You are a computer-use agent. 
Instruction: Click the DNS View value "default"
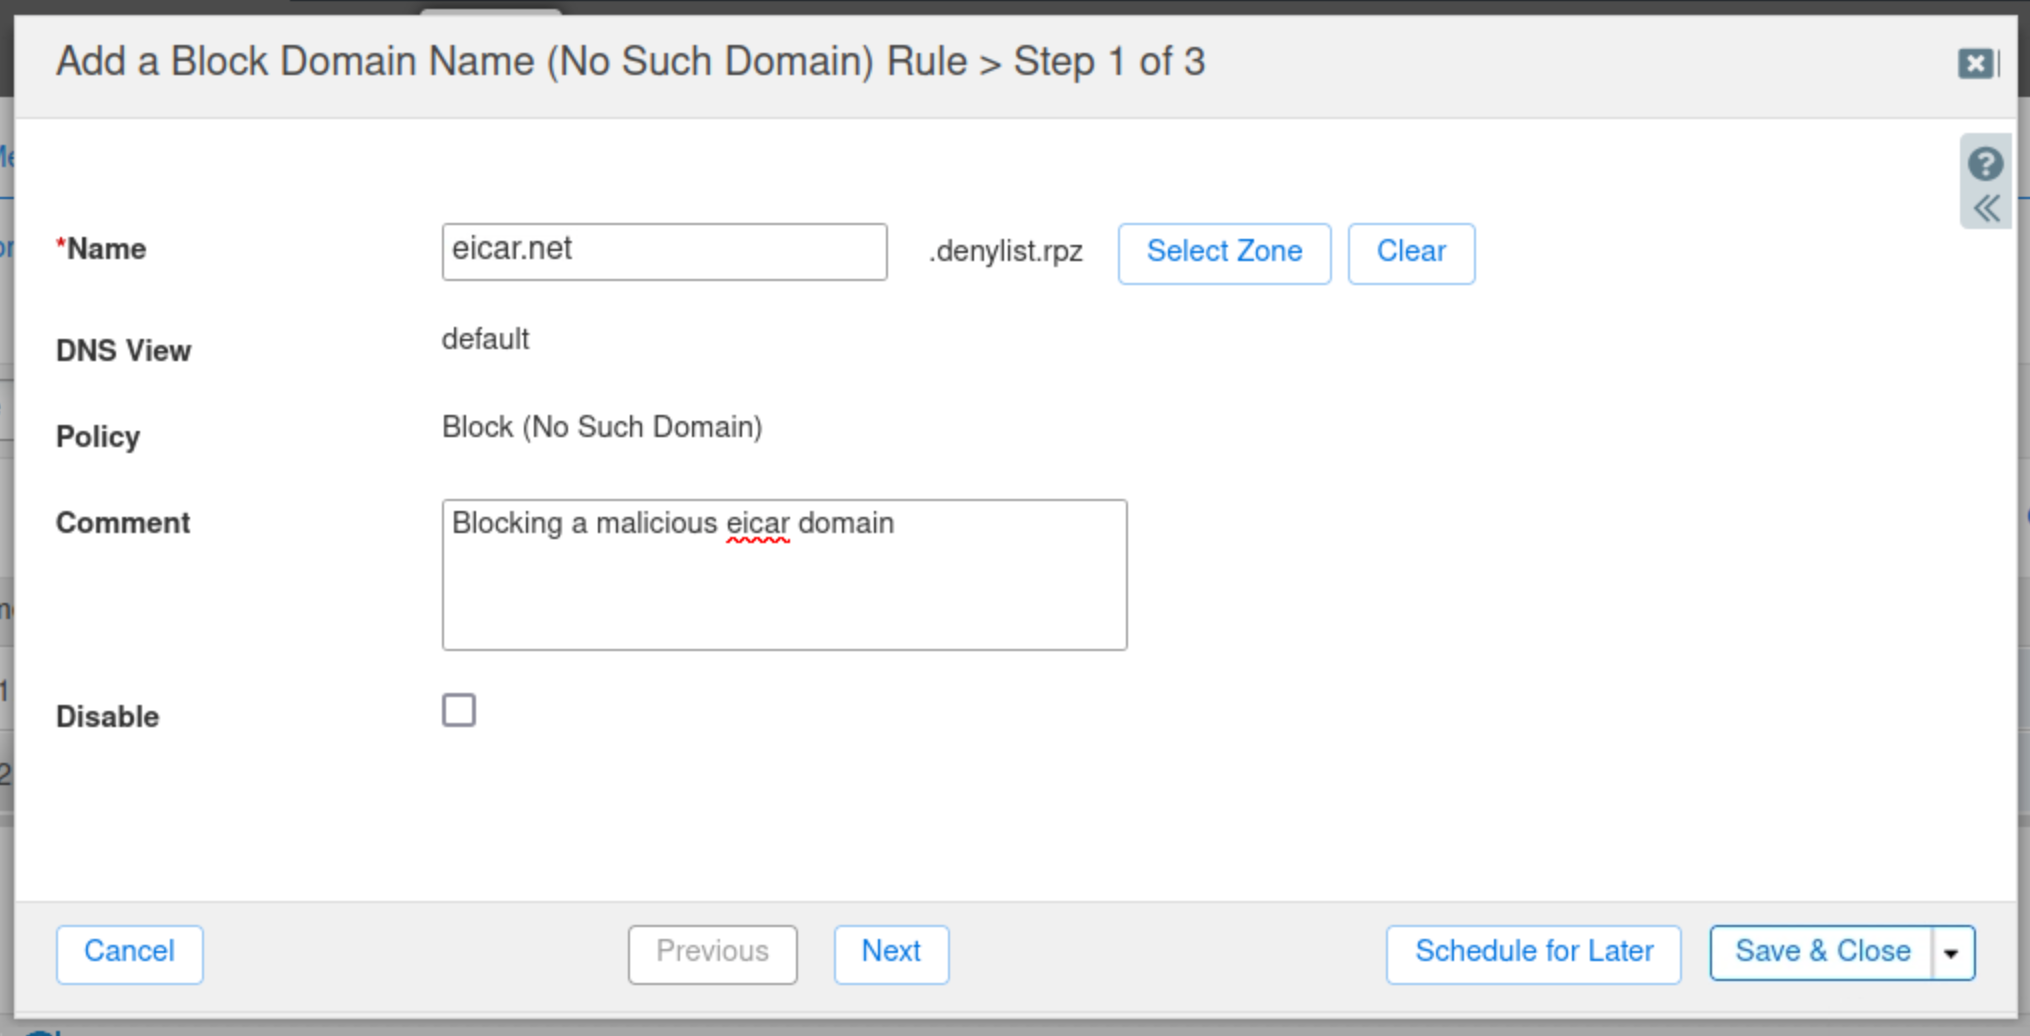pos(485,340)
